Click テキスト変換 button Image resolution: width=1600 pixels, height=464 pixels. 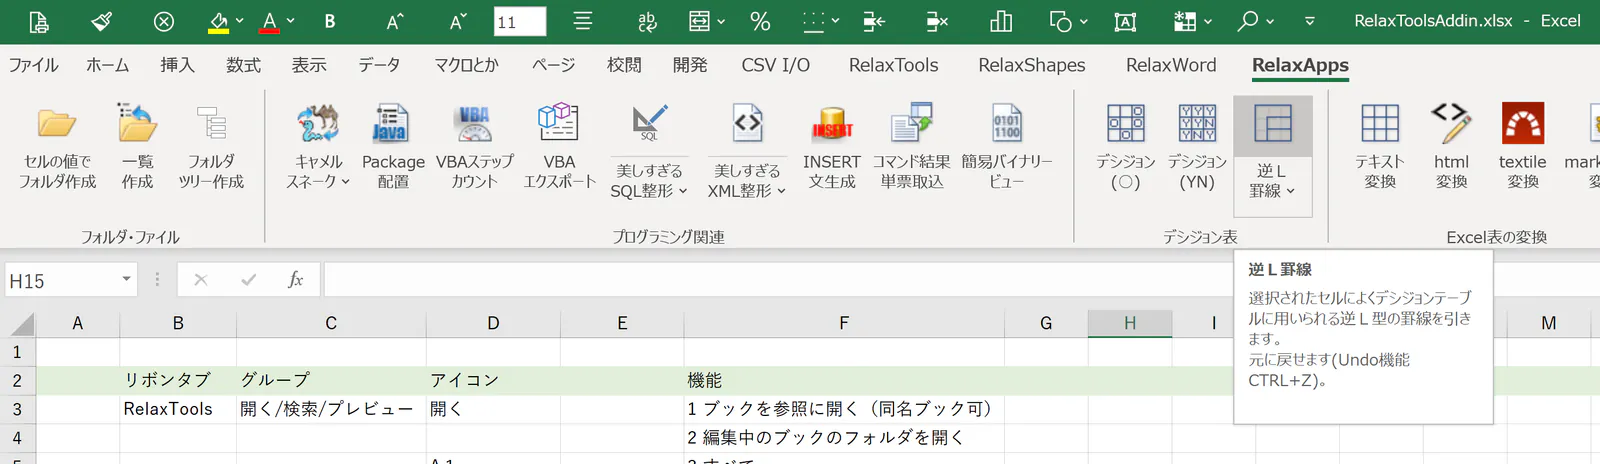point(1380,147)
